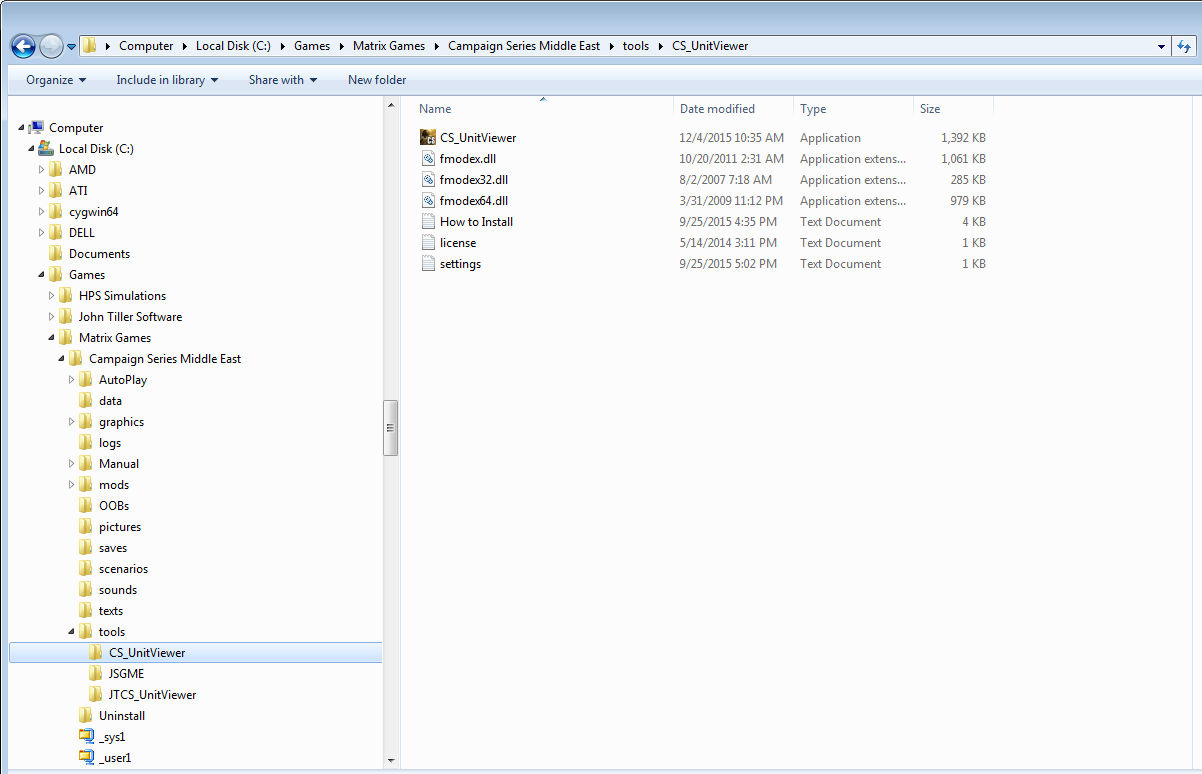The width and height of the screenshot is (1202, 774).
Task: Select the Manual folder in tree
Action: (119, 464)
